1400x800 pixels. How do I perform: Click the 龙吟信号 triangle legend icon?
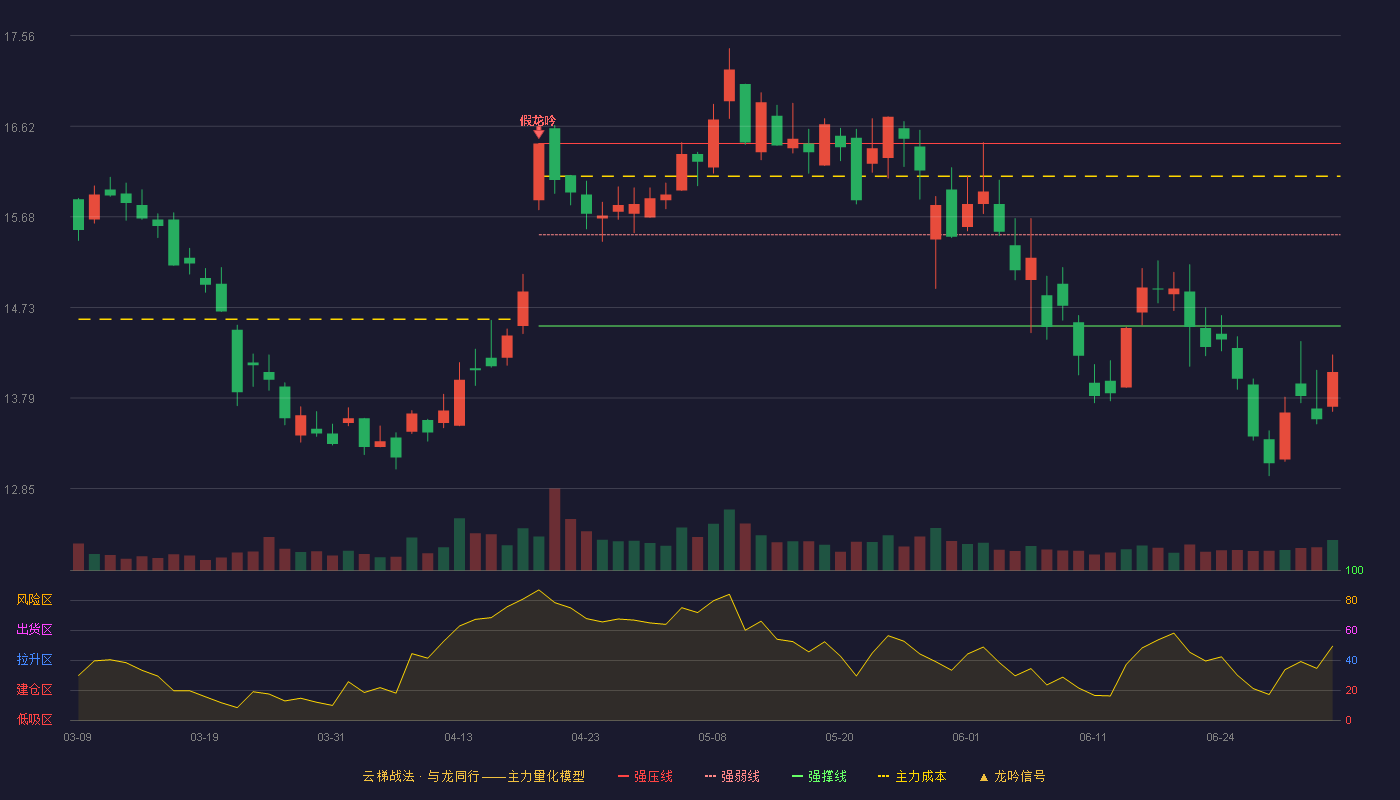tap(983, 776)
